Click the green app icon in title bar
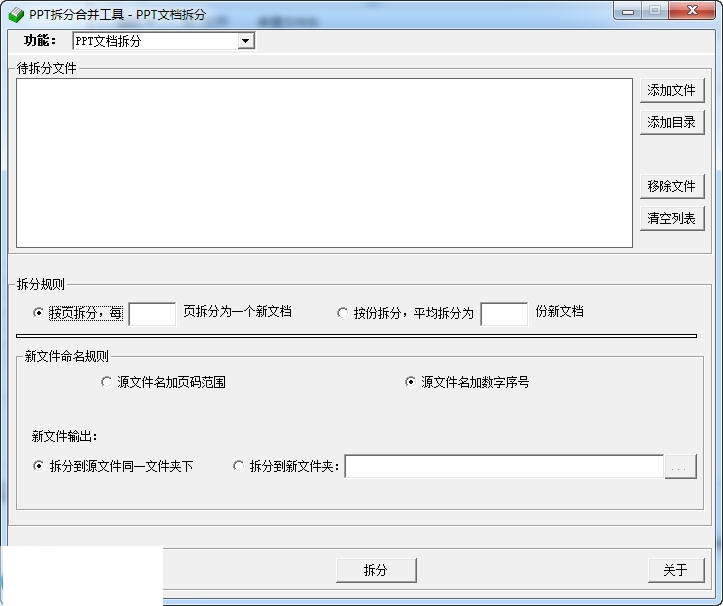Image resolution: width=723 pixels, height=606 pixels. tap(16, 15)
